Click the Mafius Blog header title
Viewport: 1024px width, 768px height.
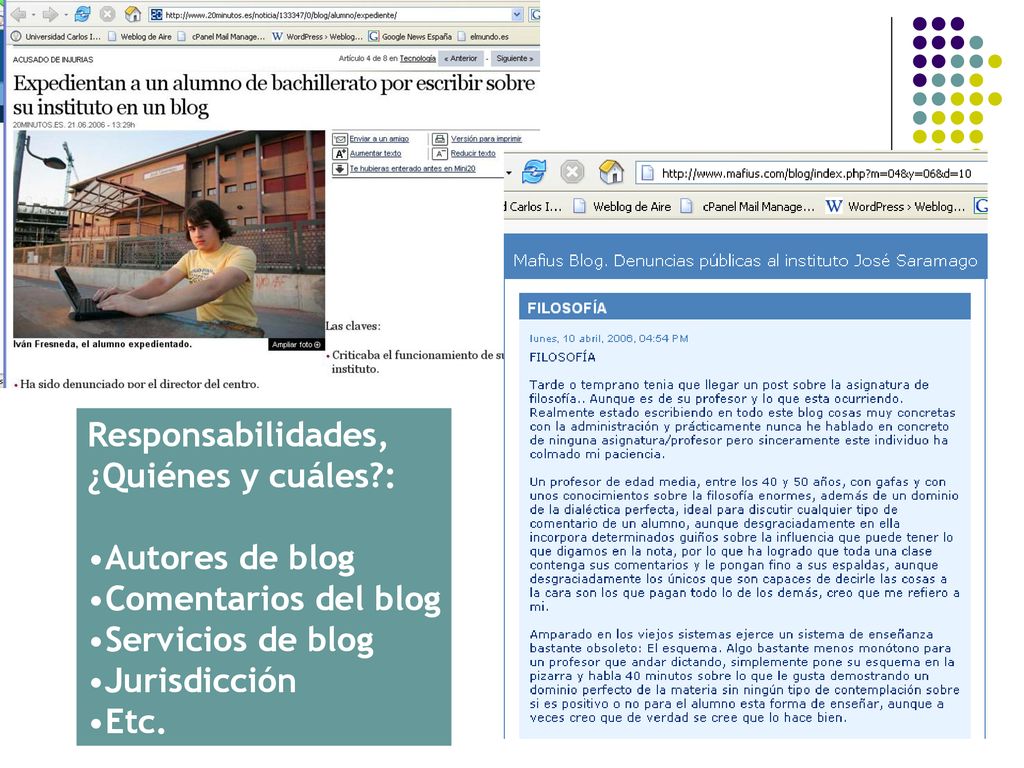point(745,261)
